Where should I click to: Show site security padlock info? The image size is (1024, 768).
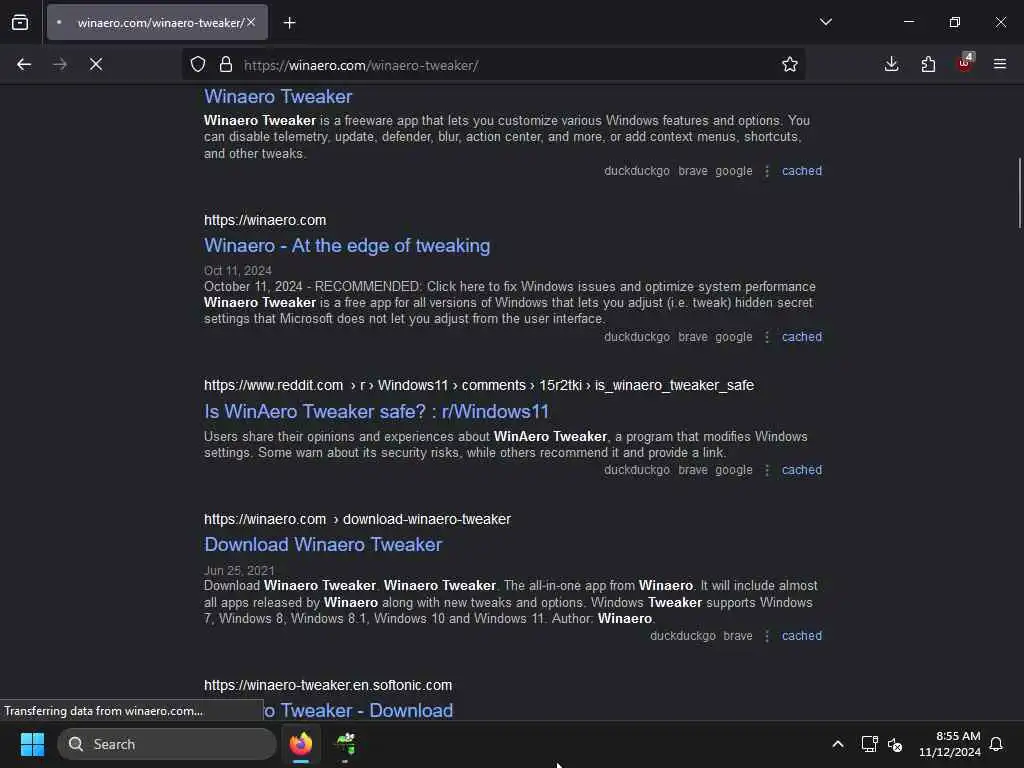click(x=226, y=64)
